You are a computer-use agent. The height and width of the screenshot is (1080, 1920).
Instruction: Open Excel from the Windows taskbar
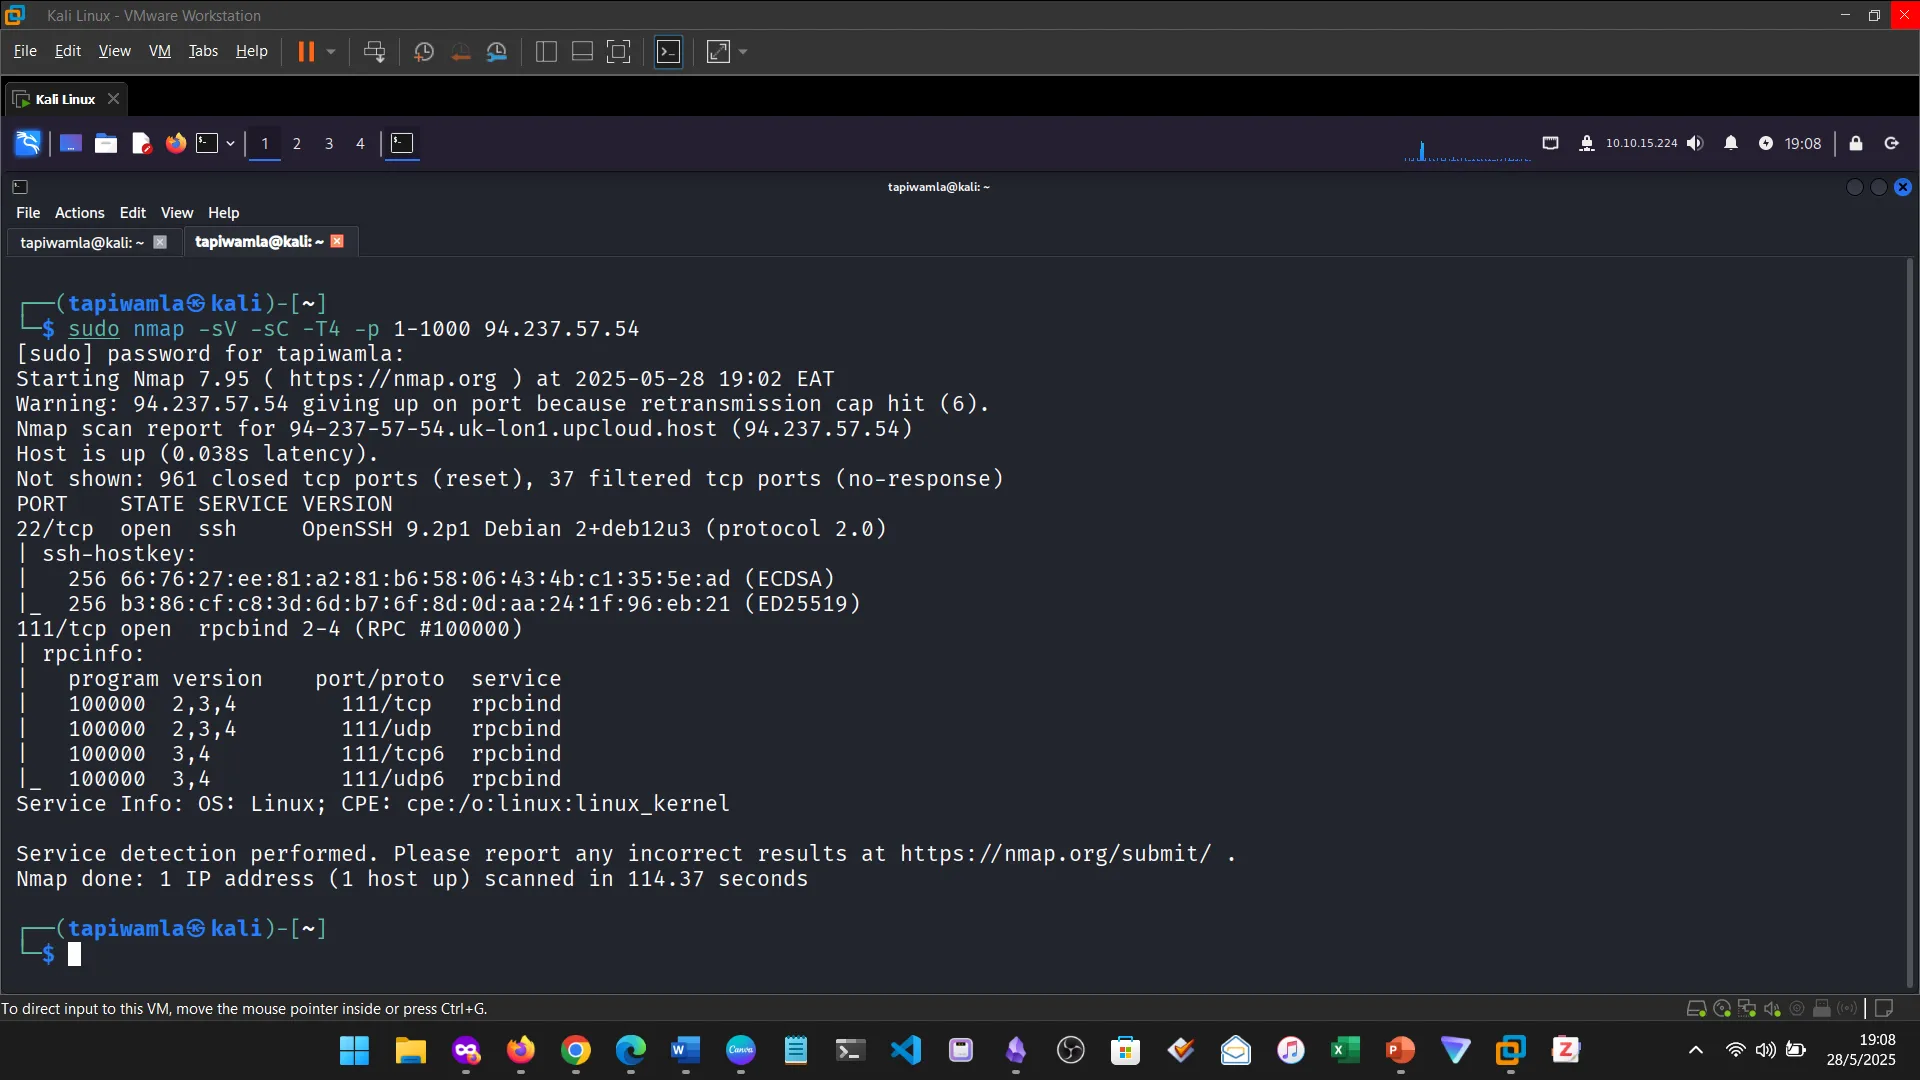point(1345,1050)
